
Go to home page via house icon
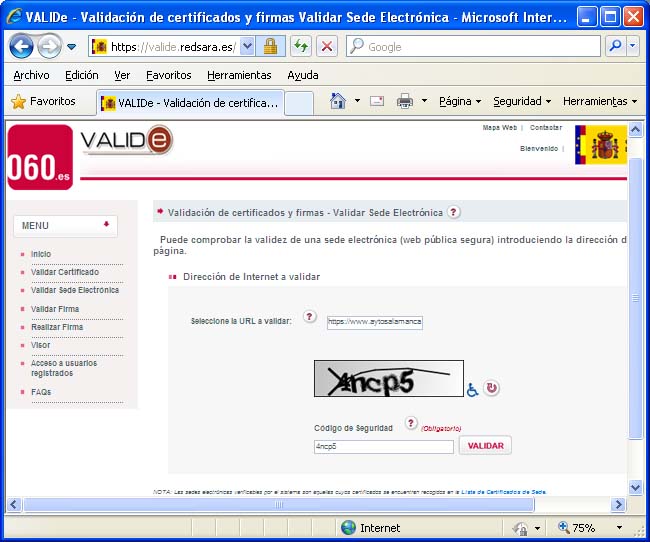337,101
